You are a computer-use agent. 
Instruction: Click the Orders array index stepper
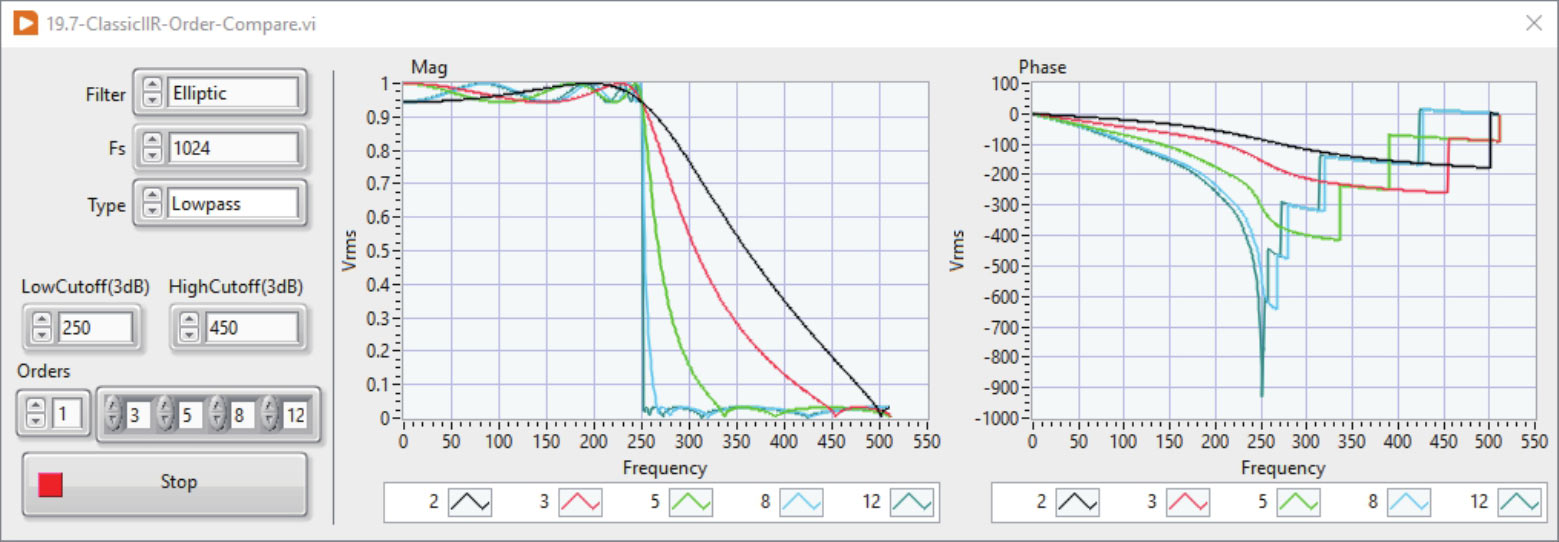point(37,414)
